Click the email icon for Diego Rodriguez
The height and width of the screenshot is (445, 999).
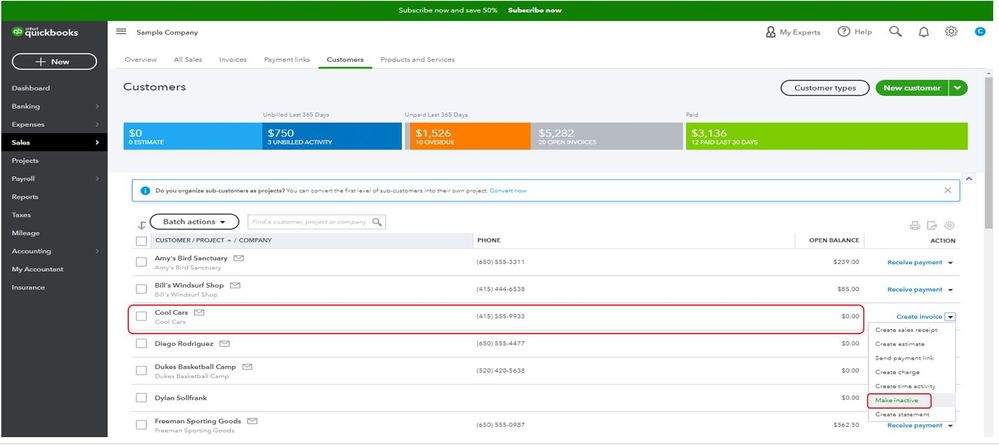[224, 344]
